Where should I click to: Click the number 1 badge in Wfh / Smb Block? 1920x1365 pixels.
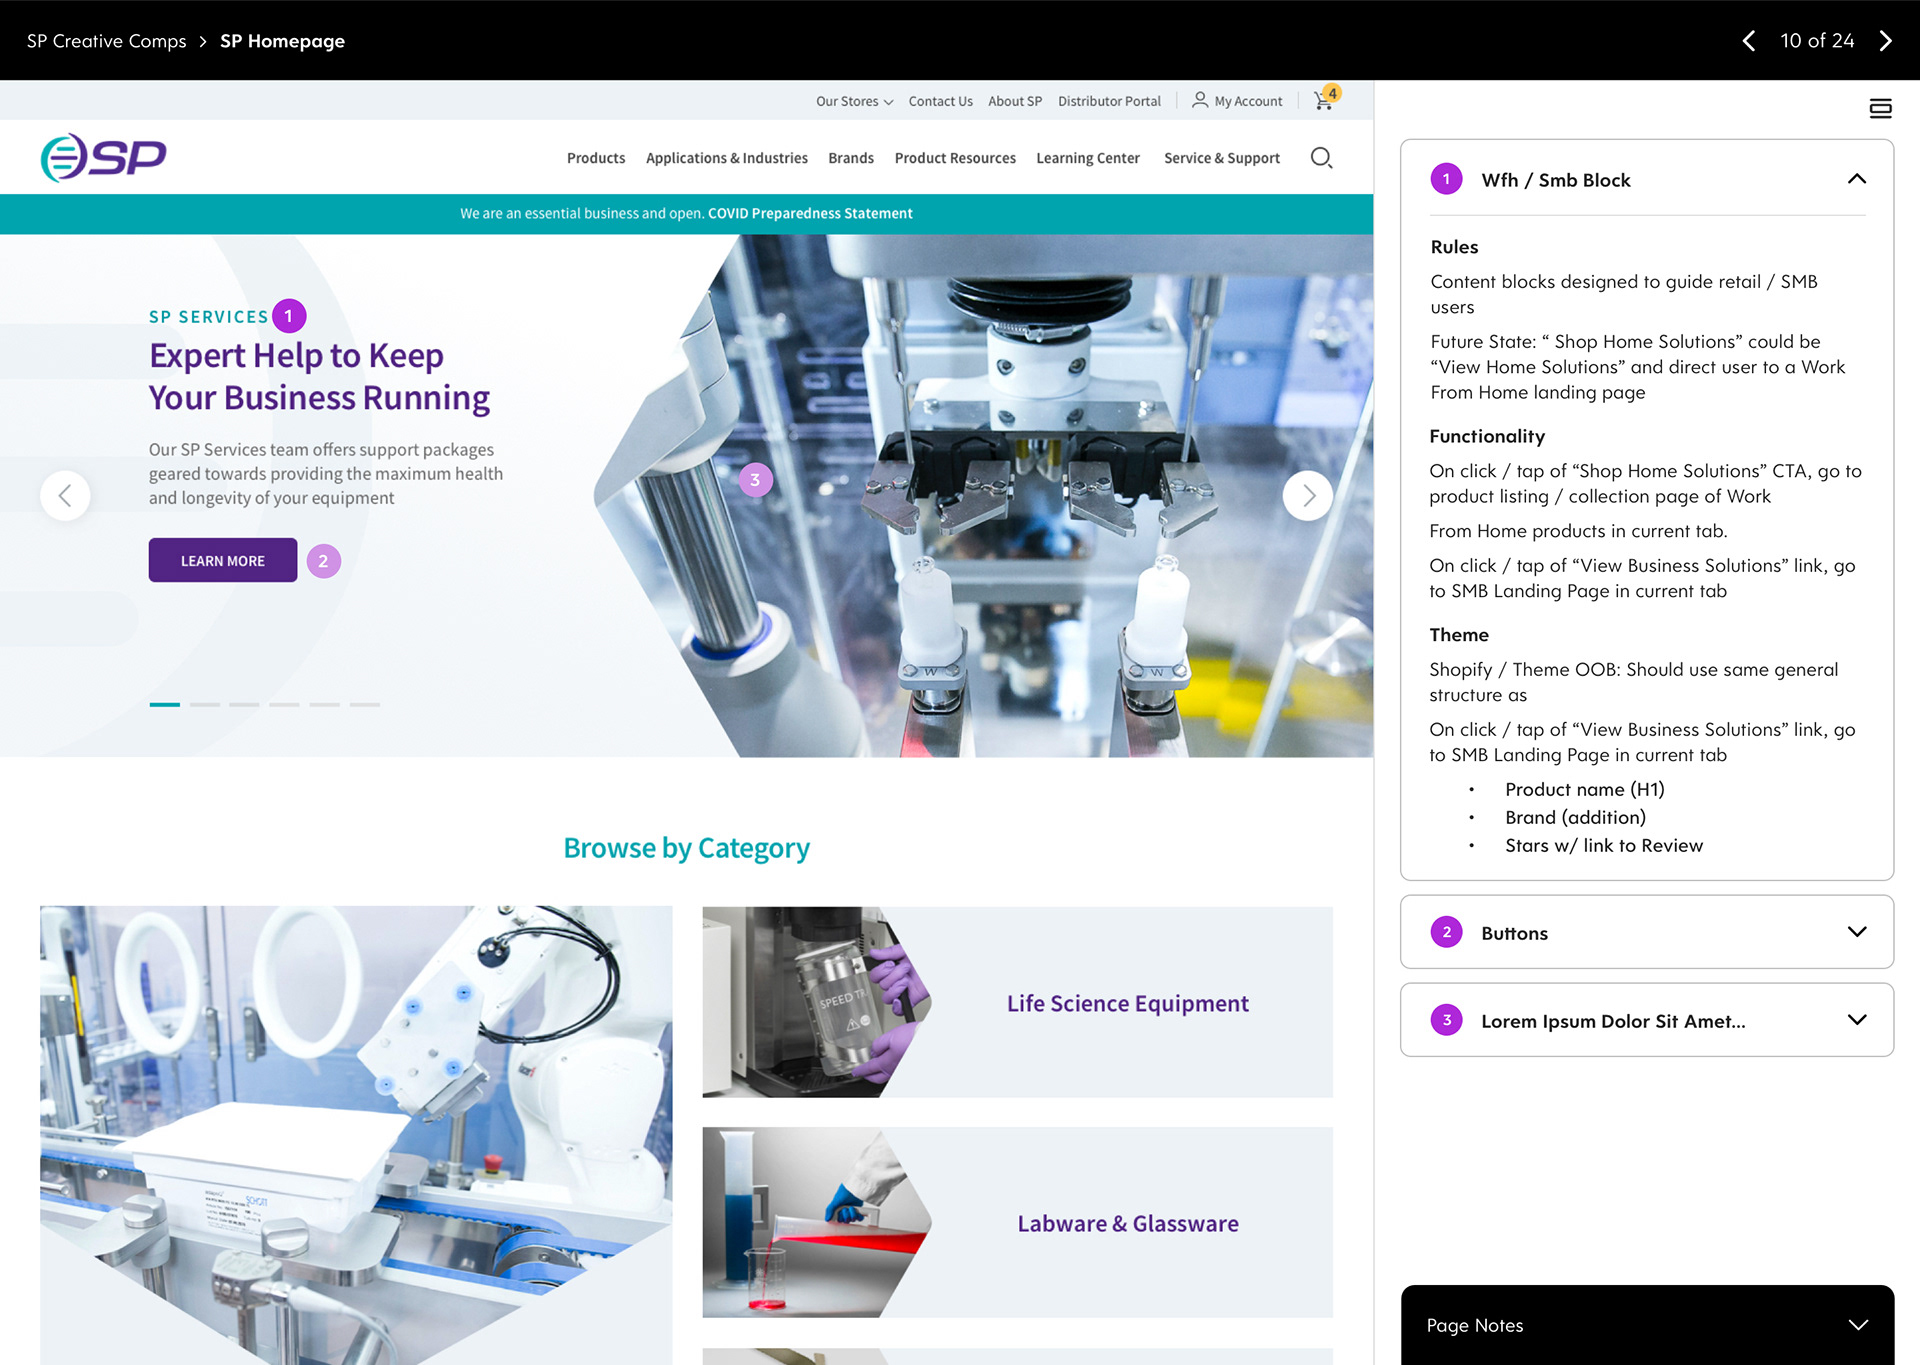[1446, 179]
